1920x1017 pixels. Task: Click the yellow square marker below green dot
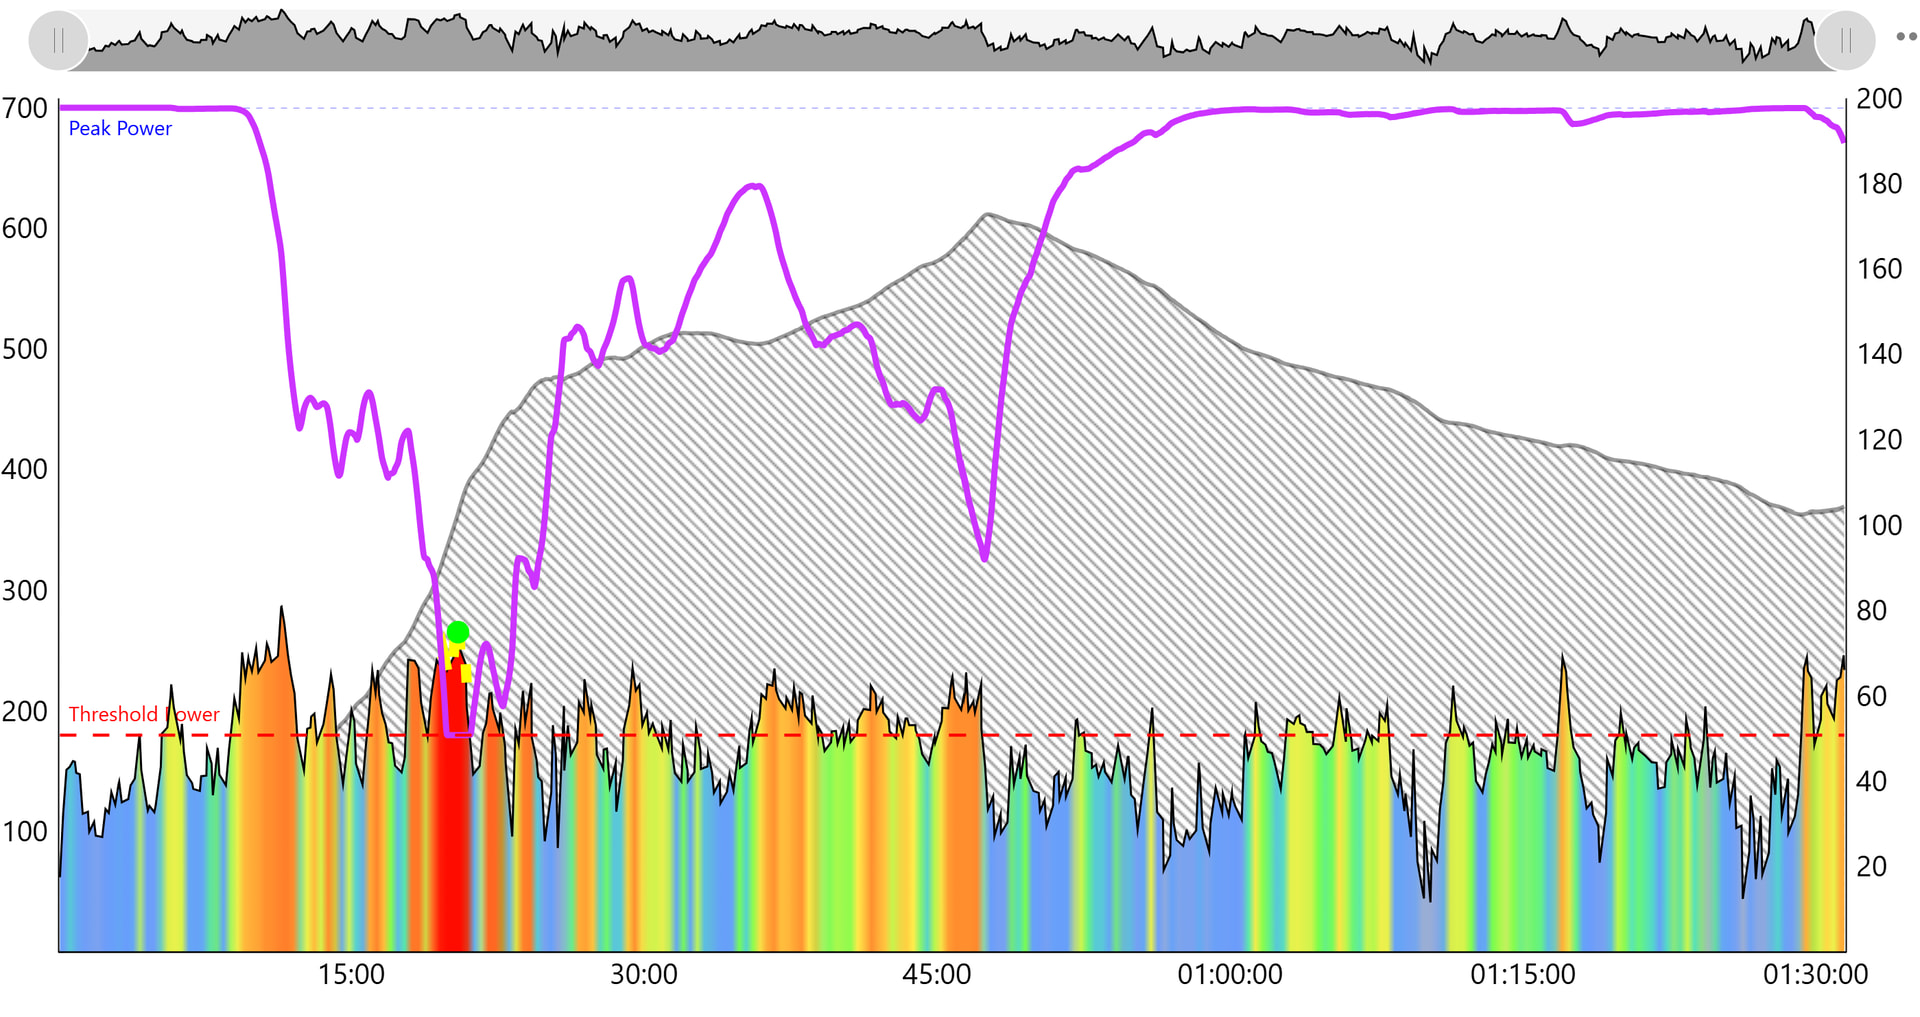[x=466, y=673]
